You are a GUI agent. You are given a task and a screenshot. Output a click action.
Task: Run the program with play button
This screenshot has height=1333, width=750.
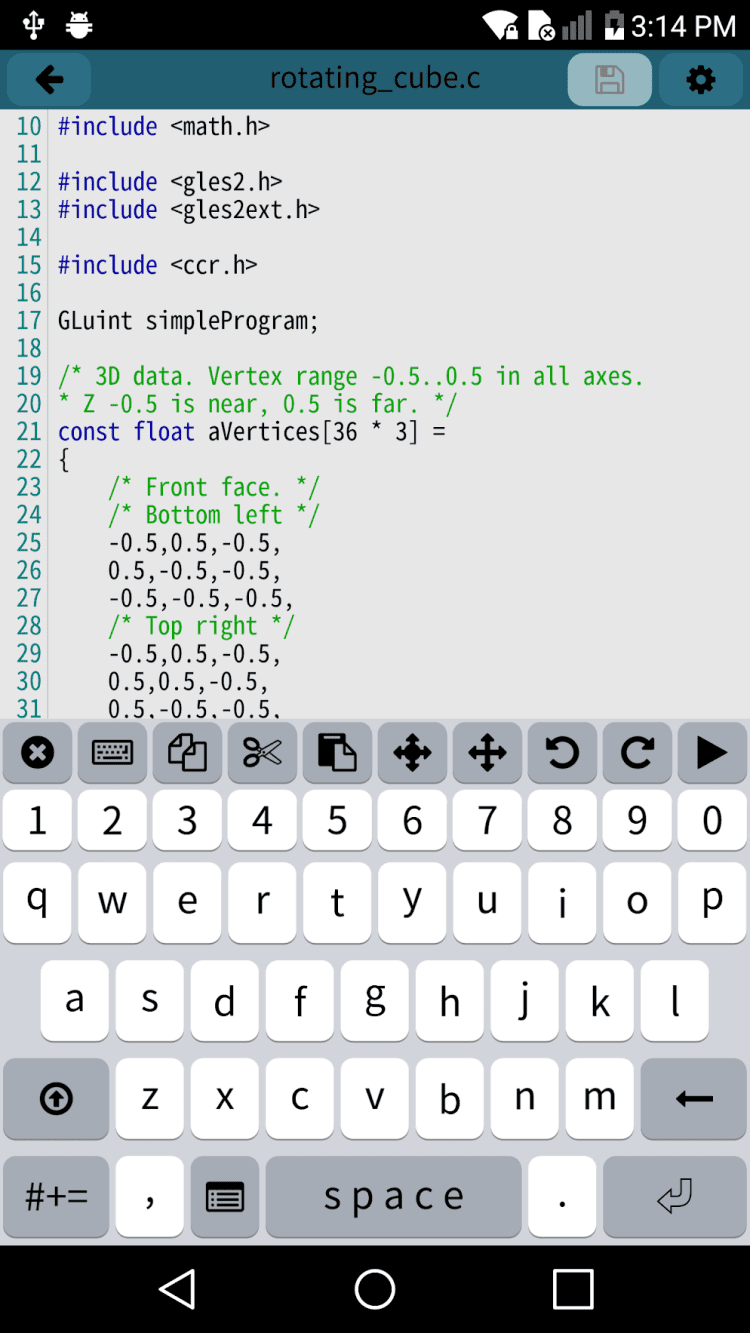pos(712,753)
